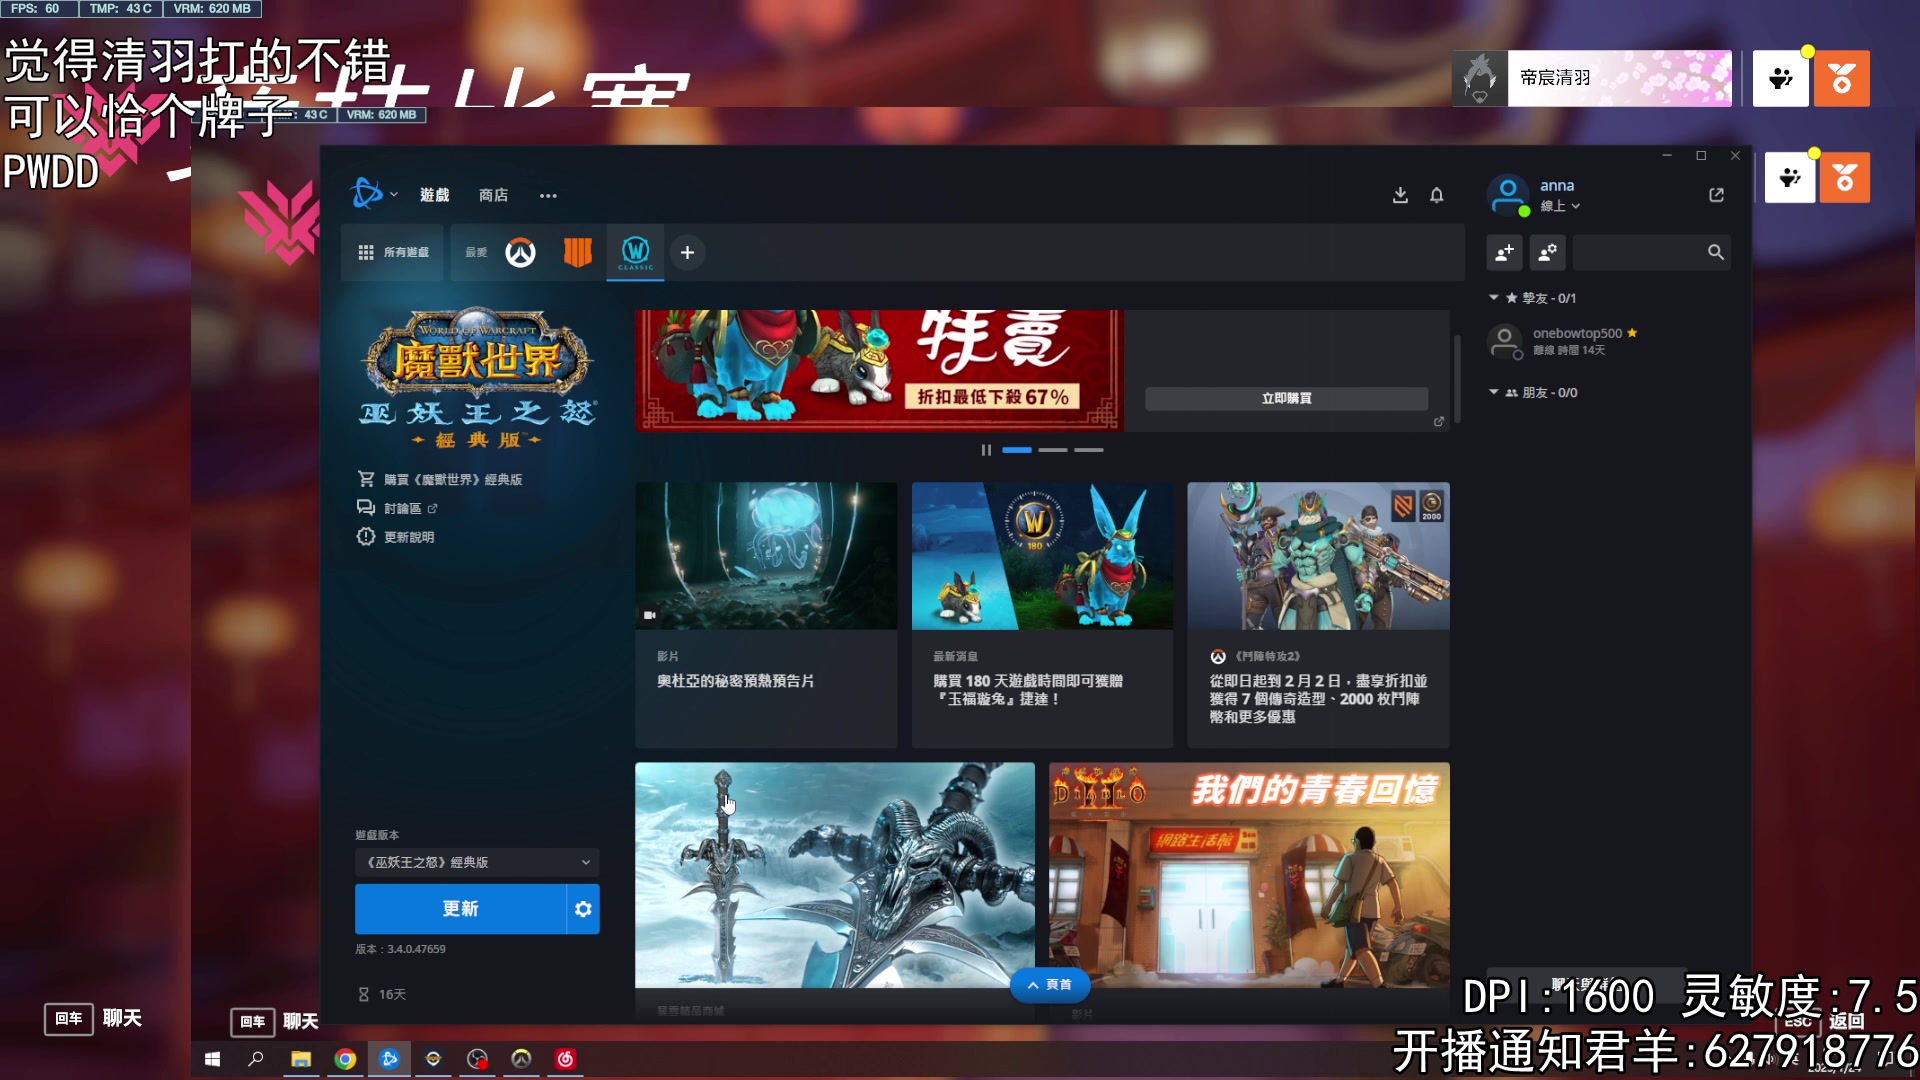The height and width of the screenshot is (1080, 1920).
Task: Click the World of Warcraft logo
Action: pos(478,378)
